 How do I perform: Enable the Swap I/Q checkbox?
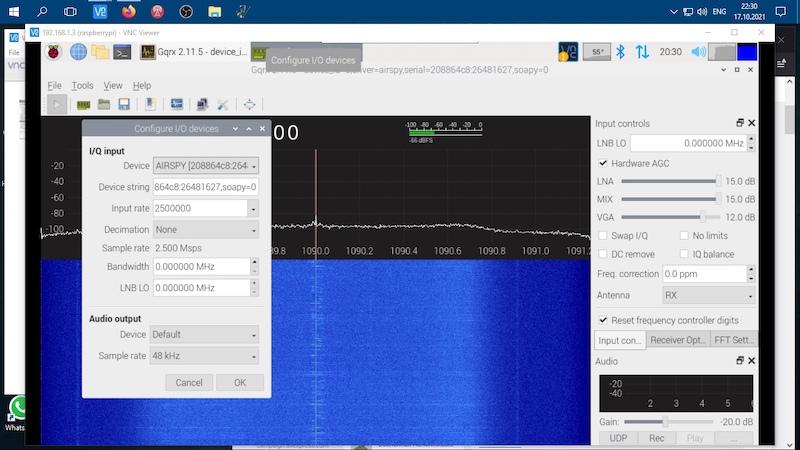[x=603, y=235]
